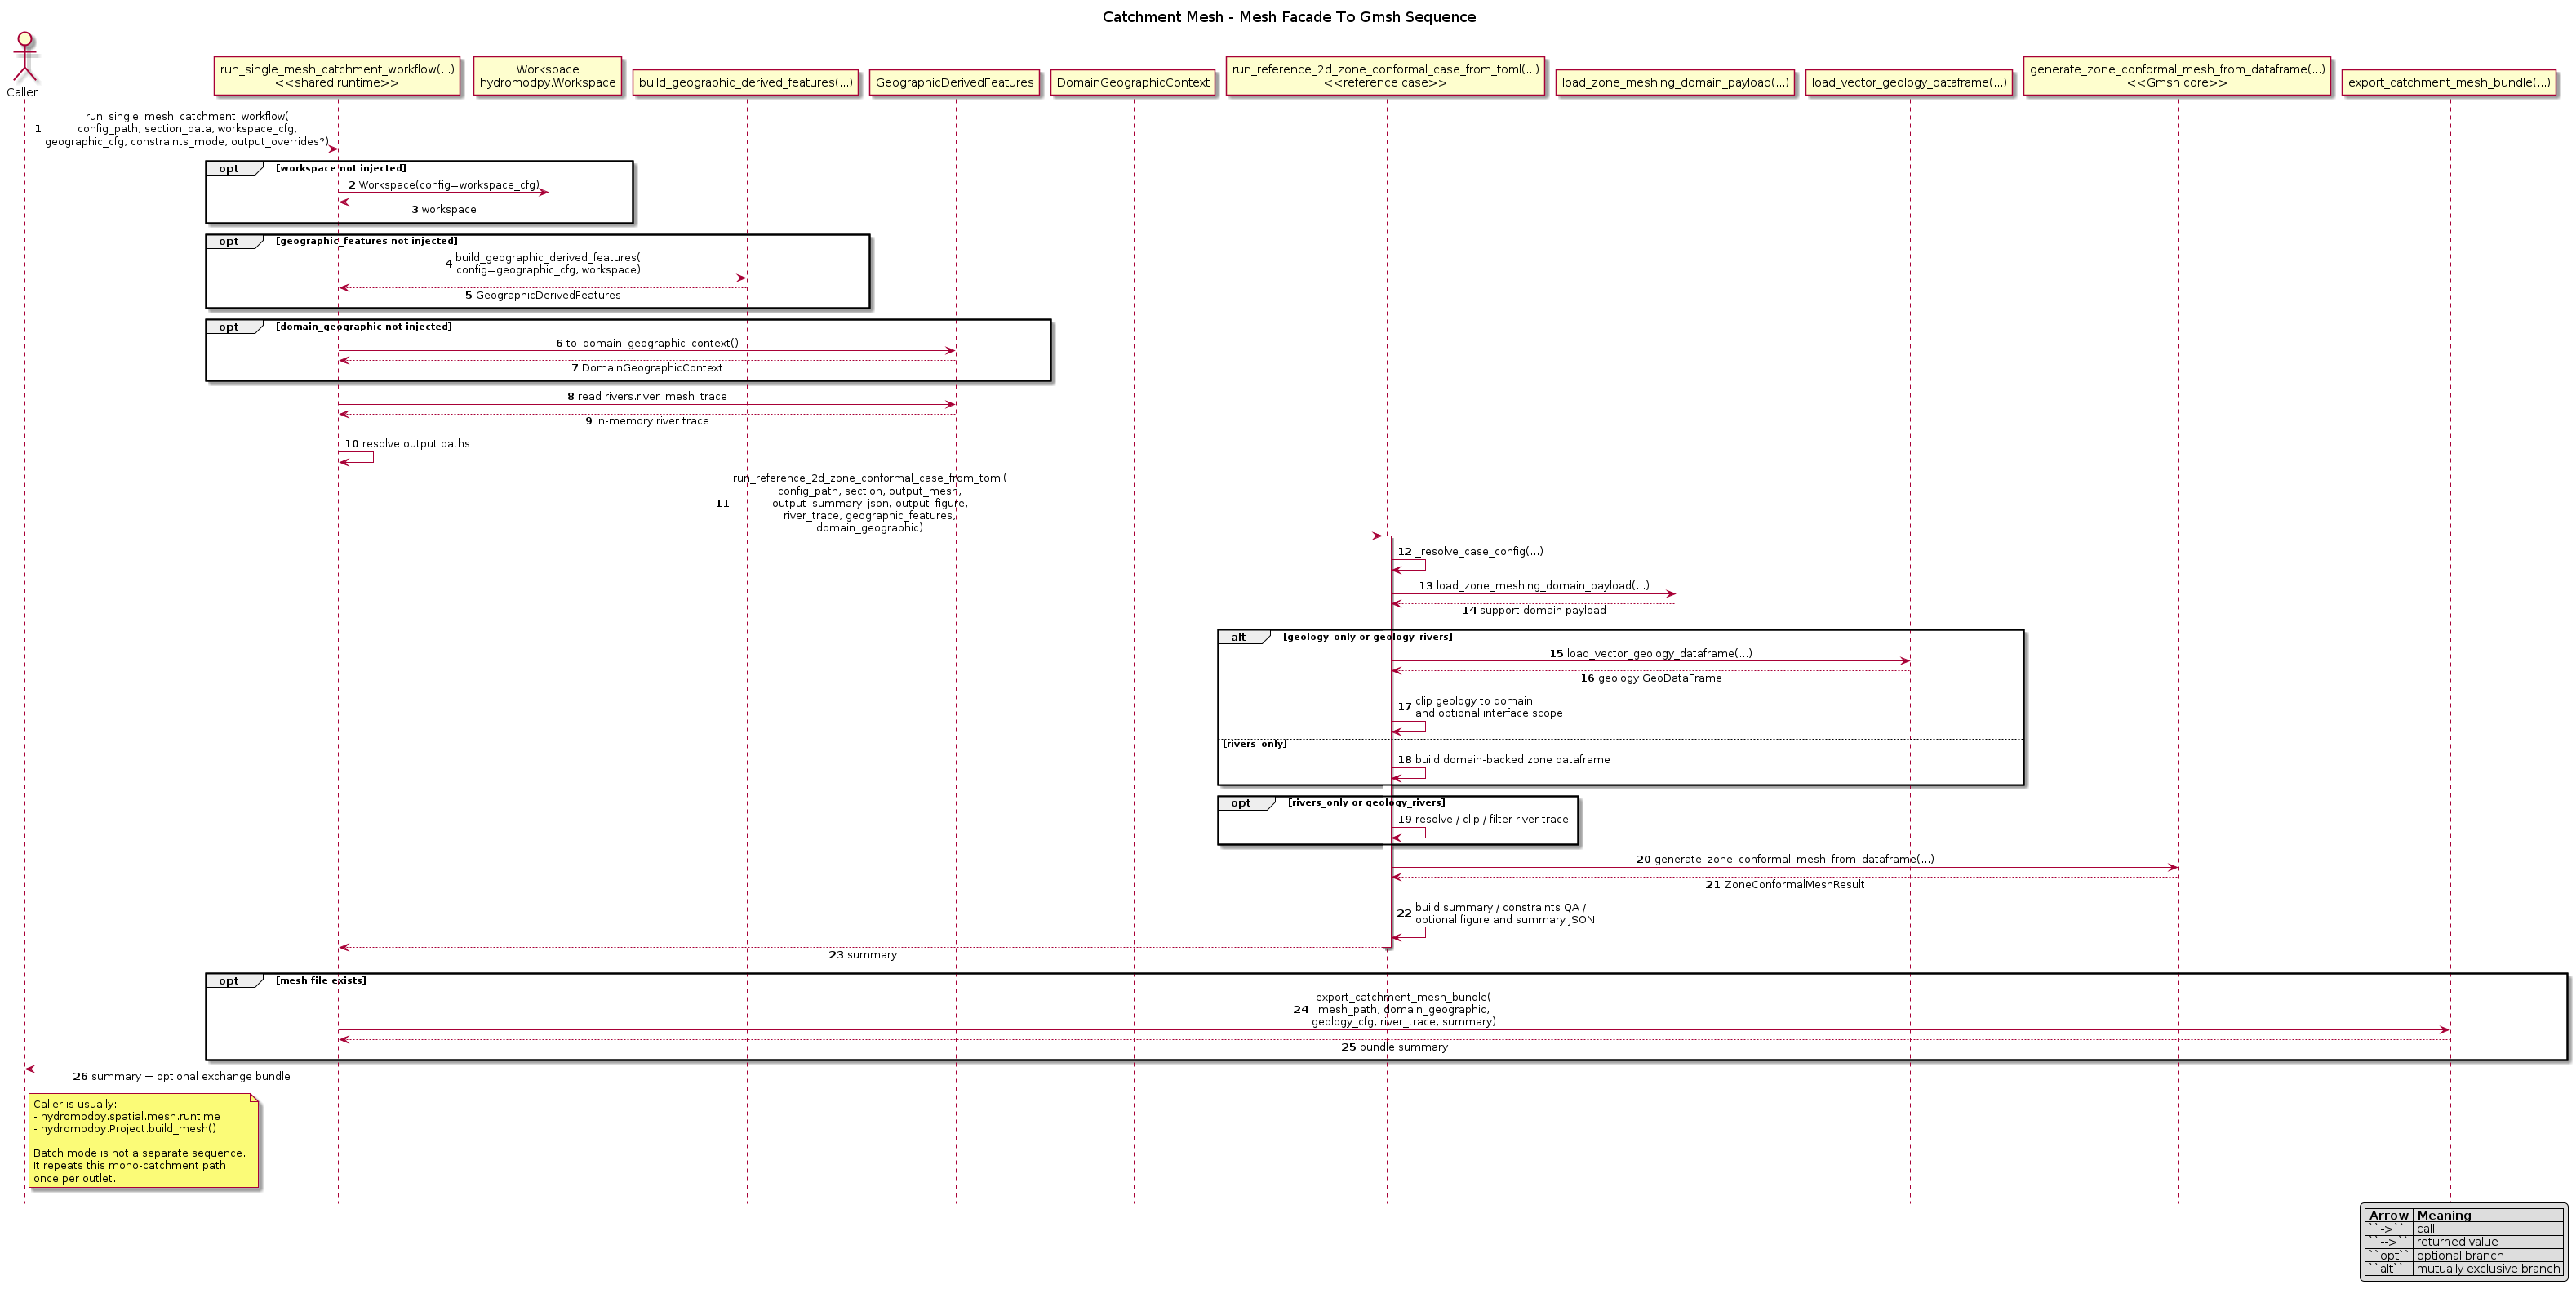This screenshot has height=1289, width=2576.
Task: Click message 10 resolve output paths
Action: tap(407, 444)
